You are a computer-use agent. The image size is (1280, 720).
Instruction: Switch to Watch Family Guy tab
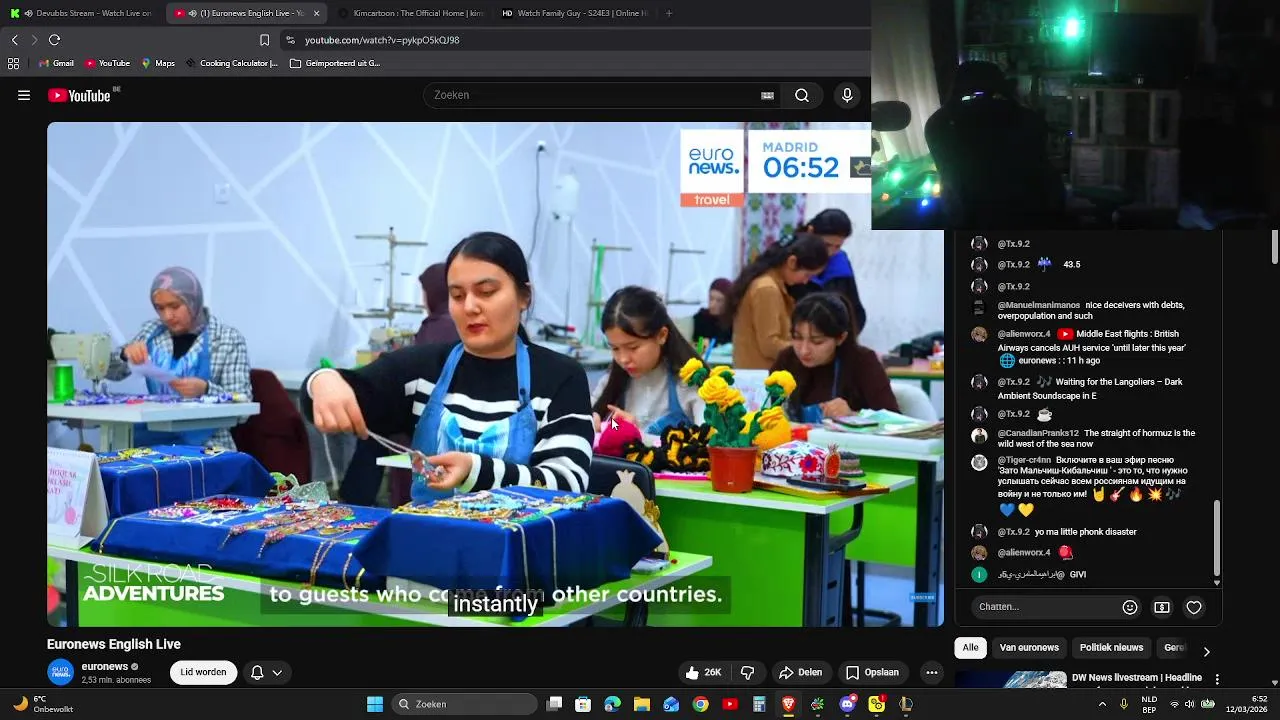click(x=574, y=13)
